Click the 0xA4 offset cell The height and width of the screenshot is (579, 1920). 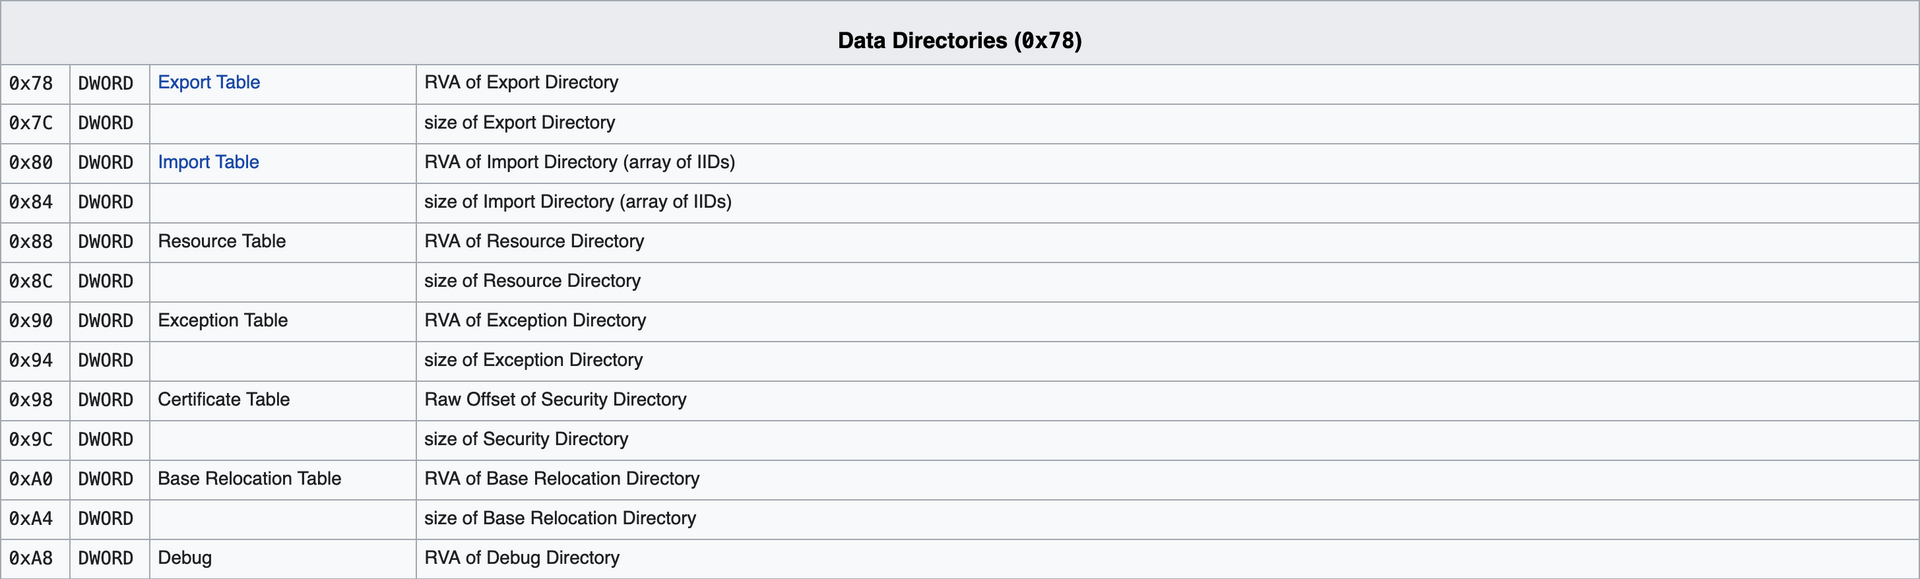pos(35,519)
